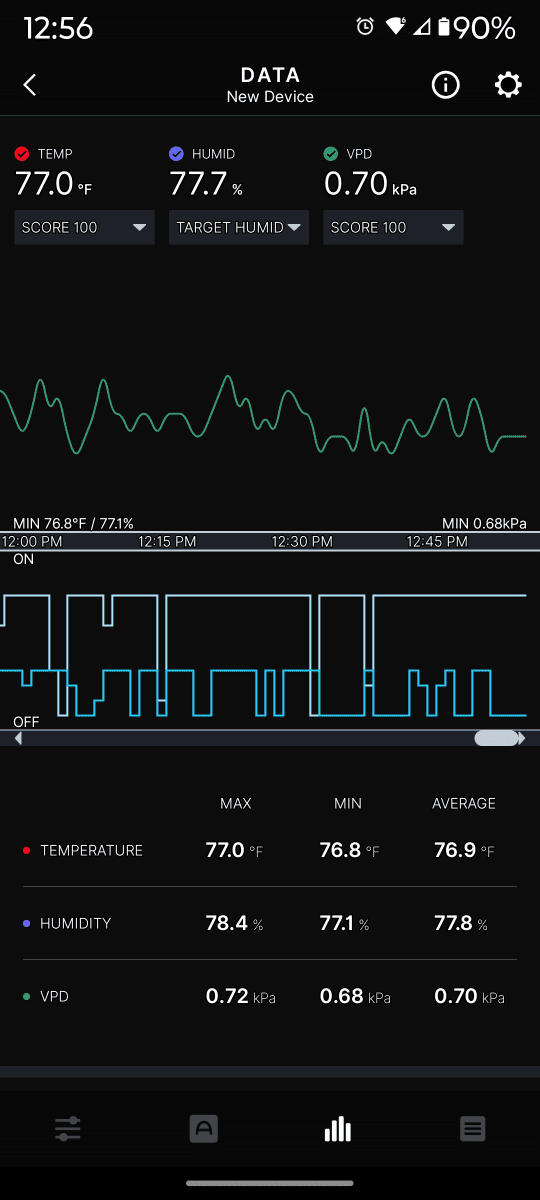Screen dimensions: 540x1200
Task: Toggle the green VPD checkmark
Action: 331,154
